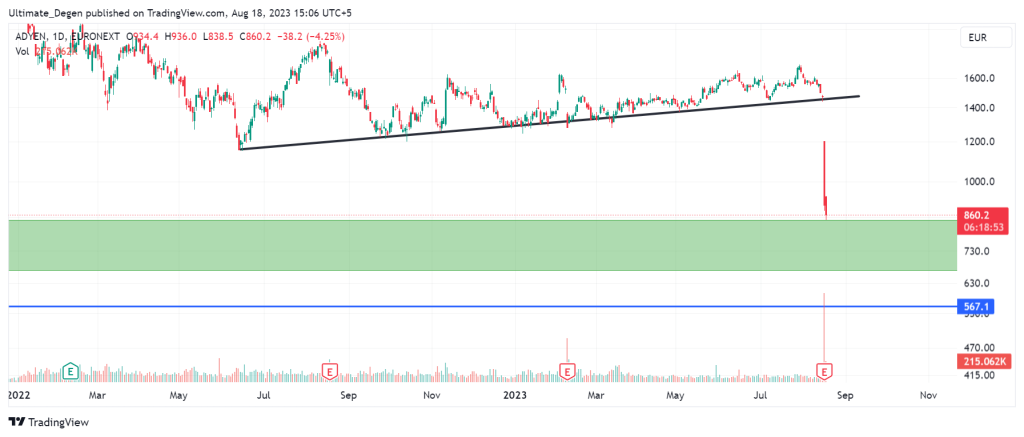Screen dimensions: 1024x437
Task: Click the TradingView logo at bottom left
Action: (x=48, y=422)
